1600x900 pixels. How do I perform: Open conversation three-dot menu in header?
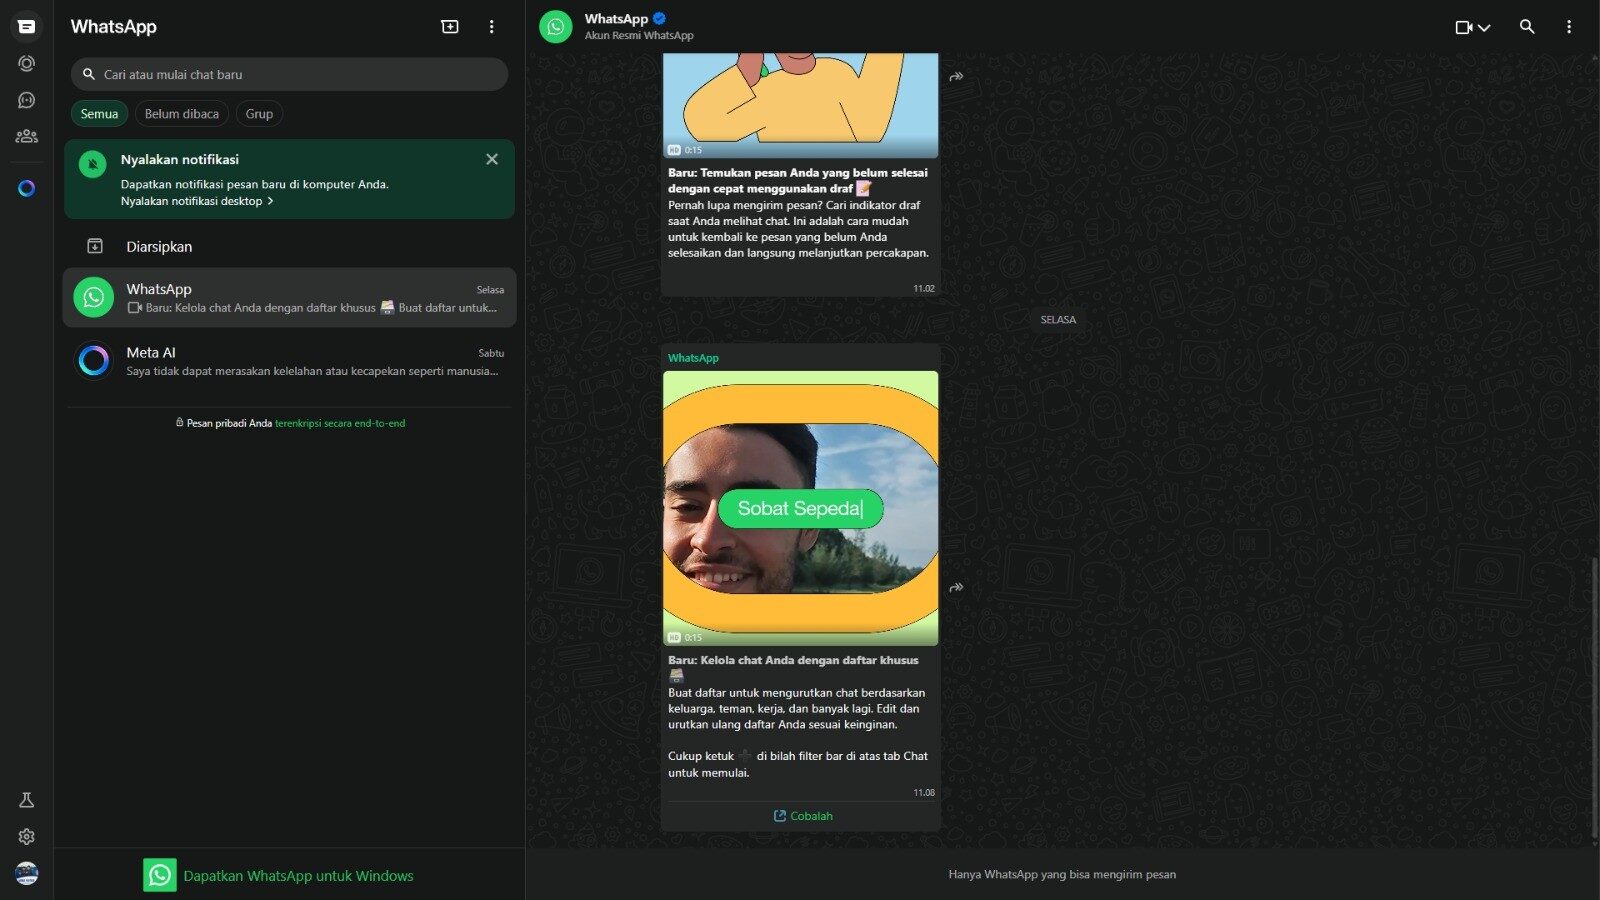[x=1568, y=27]
